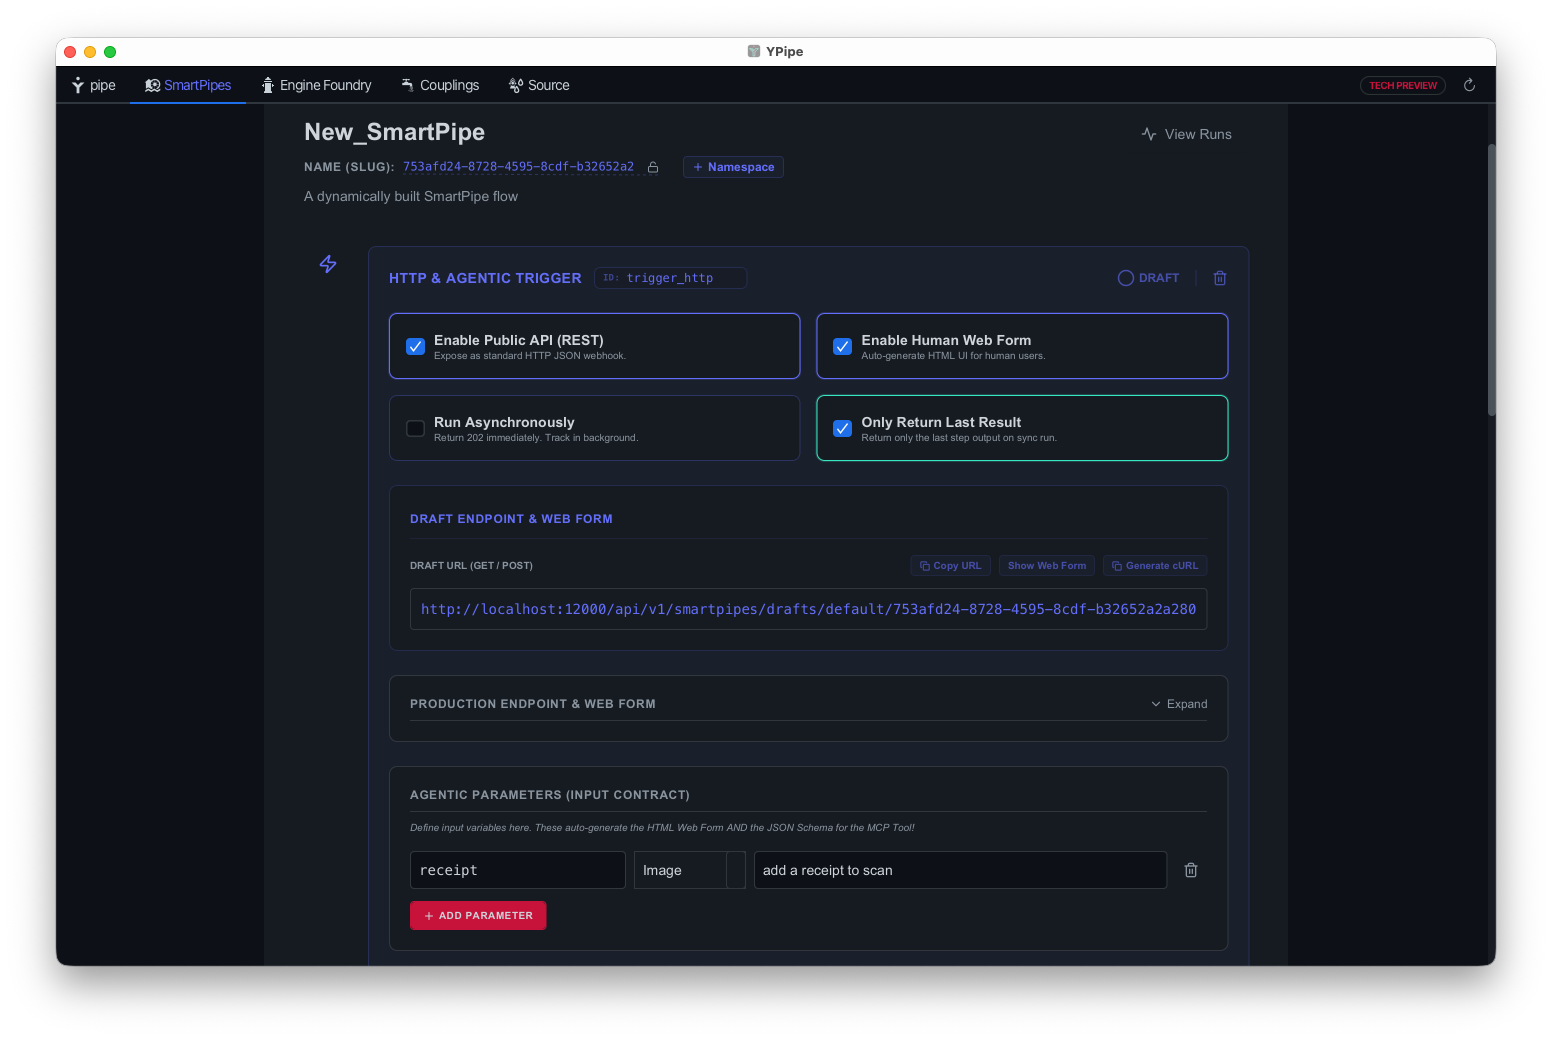Click 'A dynamically built SmartPipe flow' description
1552x1040 pixels.
point(411,196)
